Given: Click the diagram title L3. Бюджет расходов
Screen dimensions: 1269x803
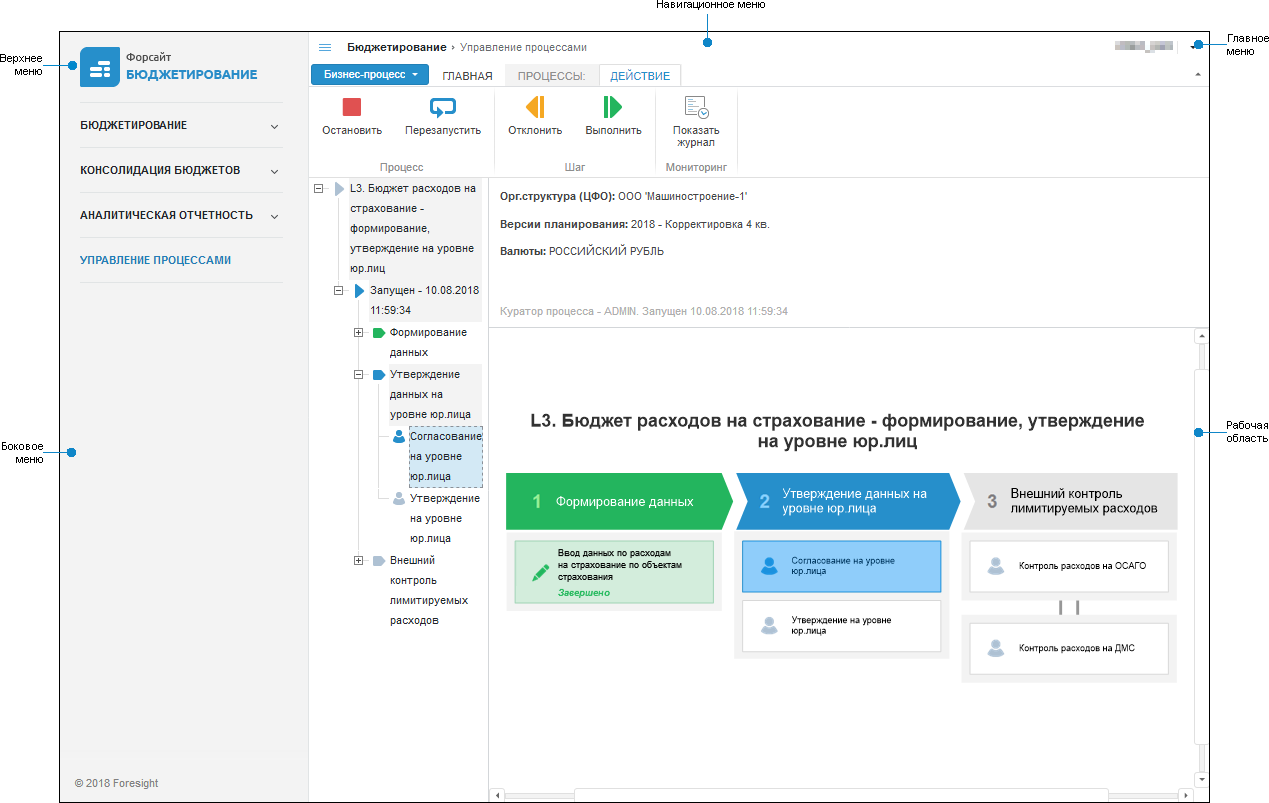Looking at the screenshot, I should (x=837, y=431).
